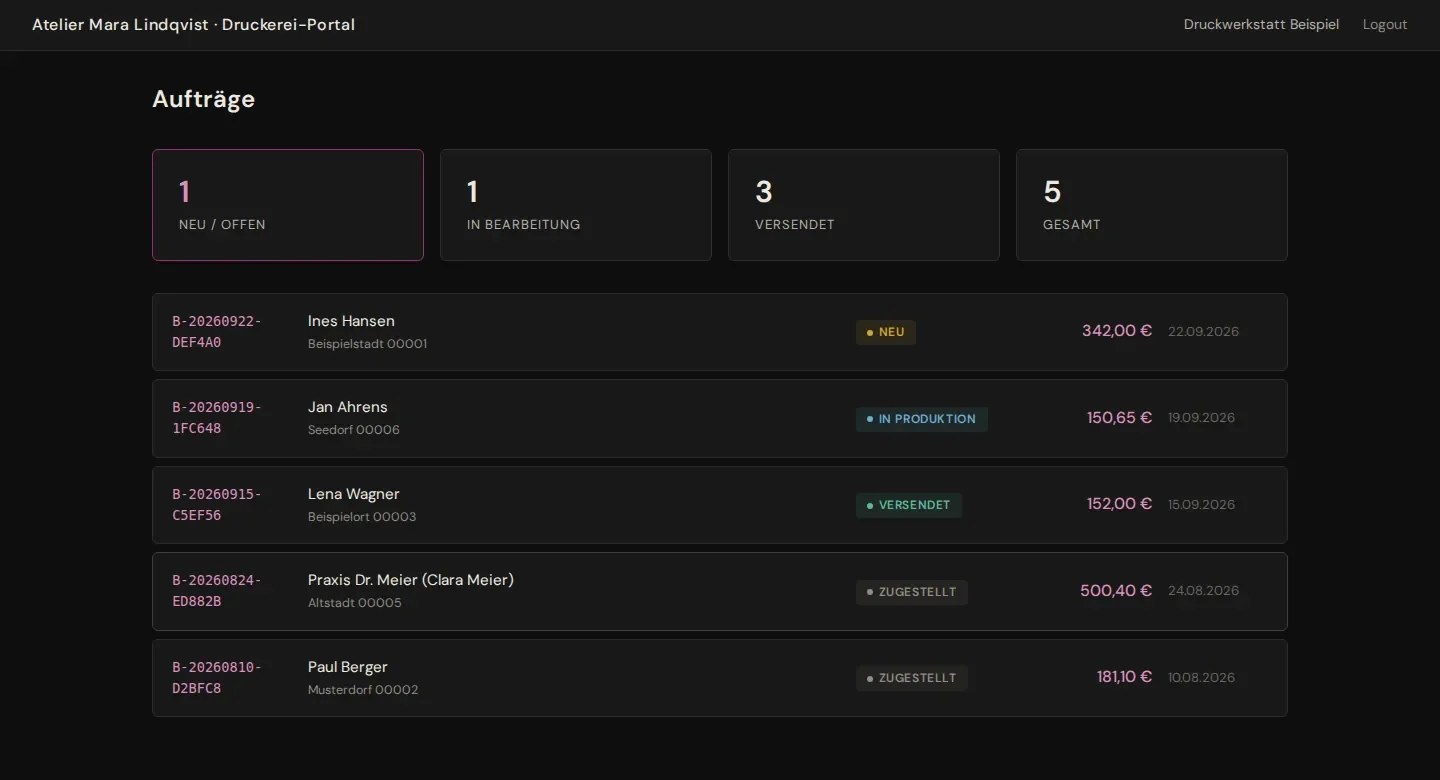Click the address Seedorf 00006

point(354,430)
